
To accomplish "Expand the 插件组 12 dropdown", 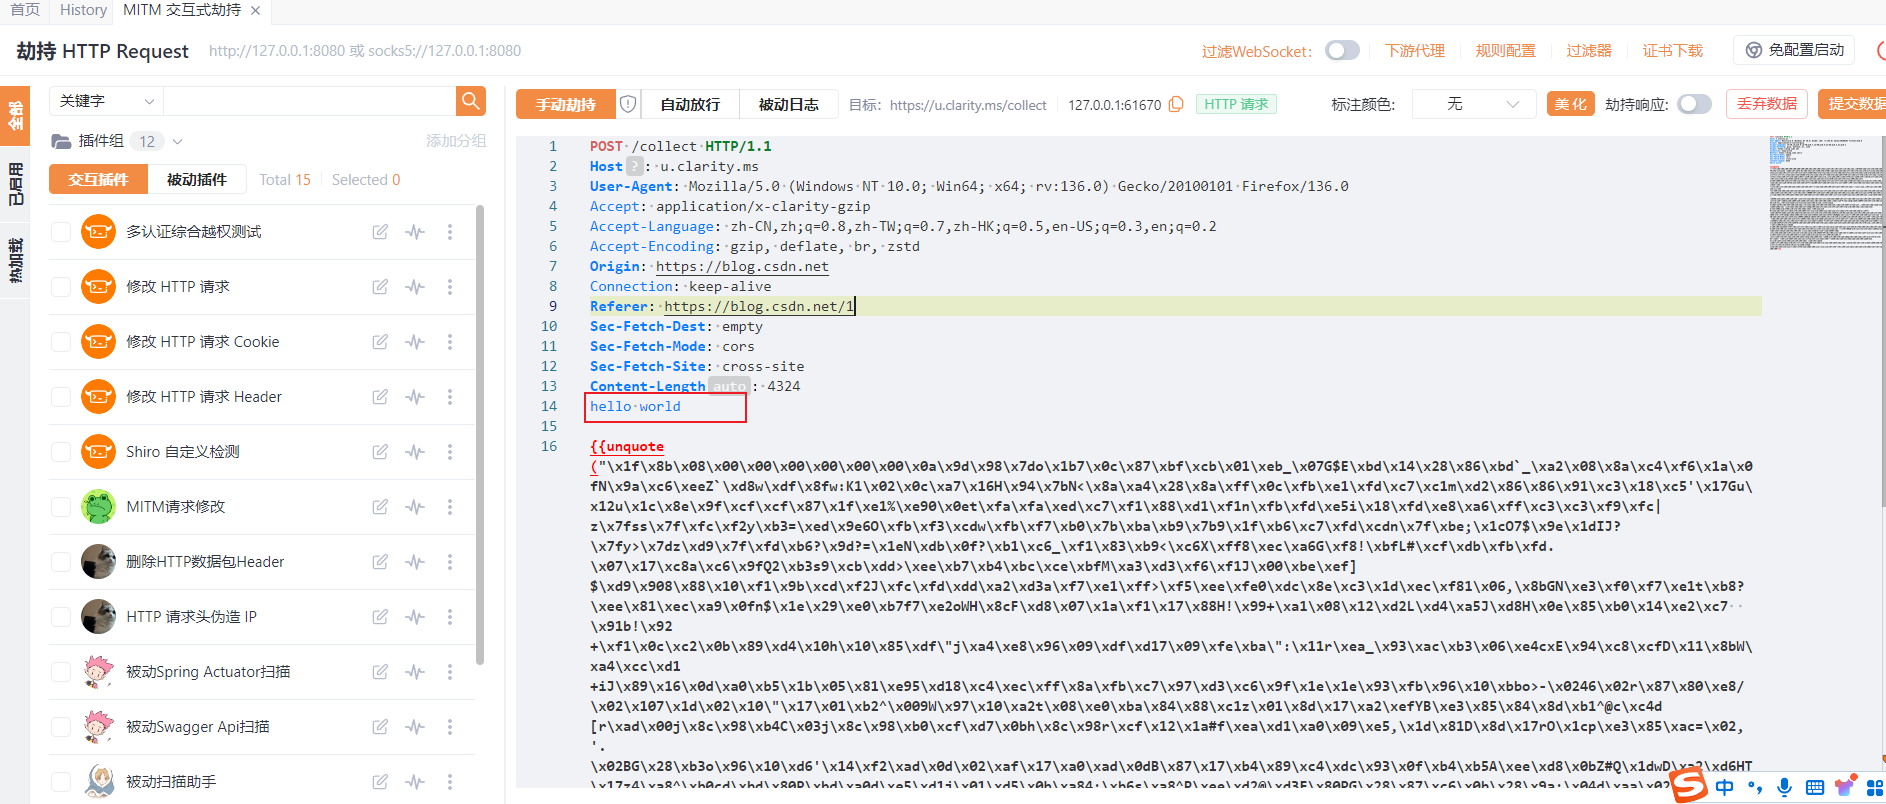I will pyautogui.click(x=178, y=141).
